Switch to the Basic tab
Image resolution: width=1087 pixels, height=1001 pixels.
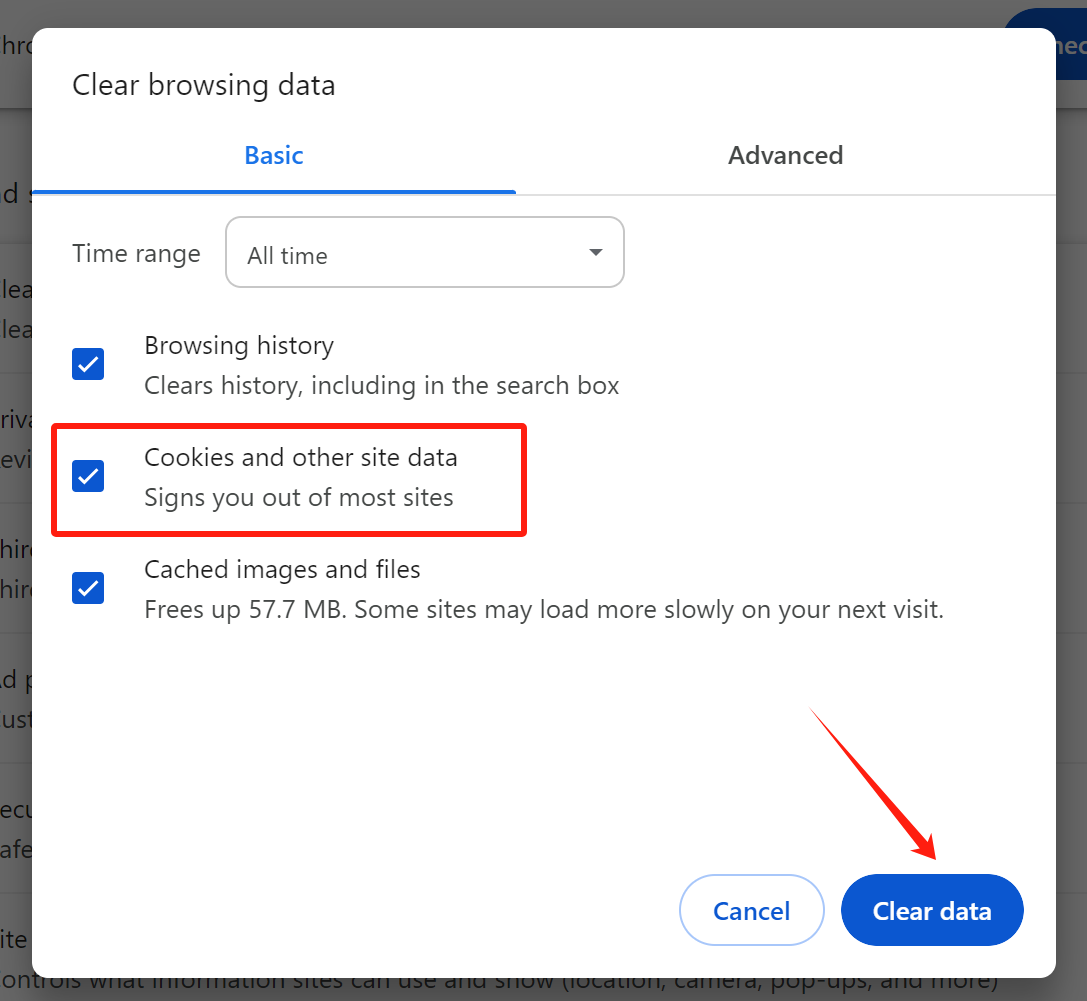274,156
